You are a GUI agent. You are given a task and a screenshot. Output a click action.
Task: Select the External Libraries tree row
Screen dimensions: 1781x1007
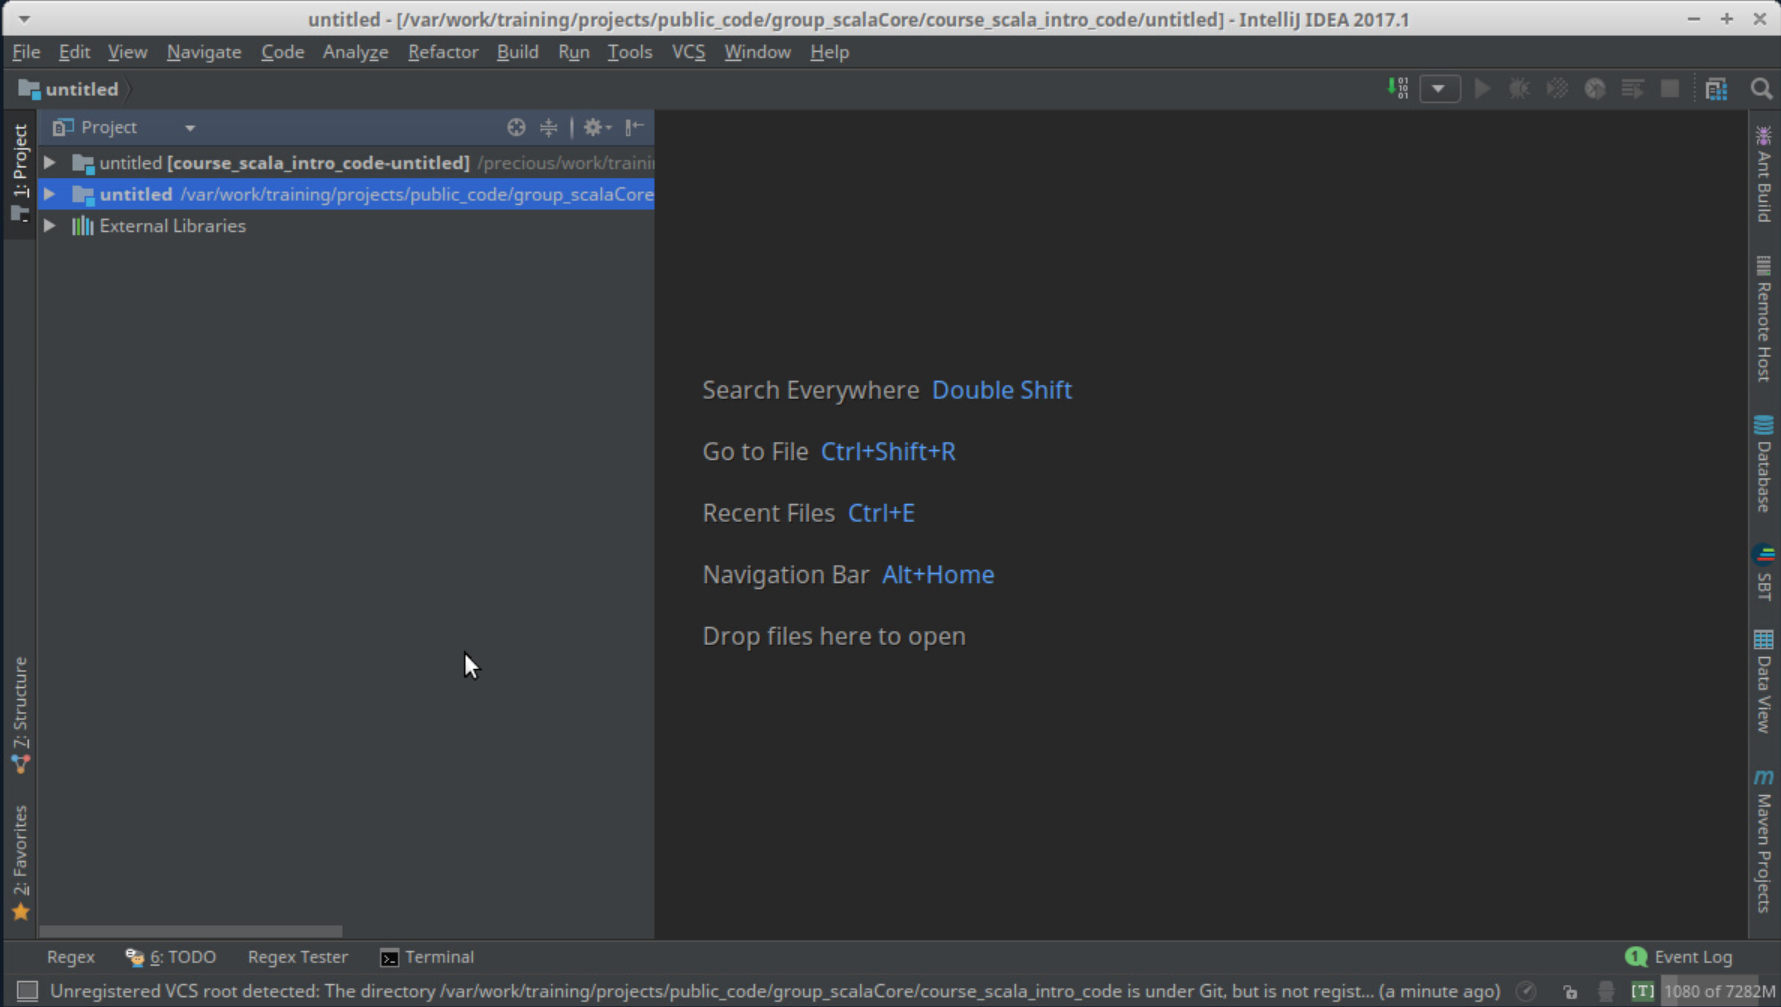pos(346,226)
